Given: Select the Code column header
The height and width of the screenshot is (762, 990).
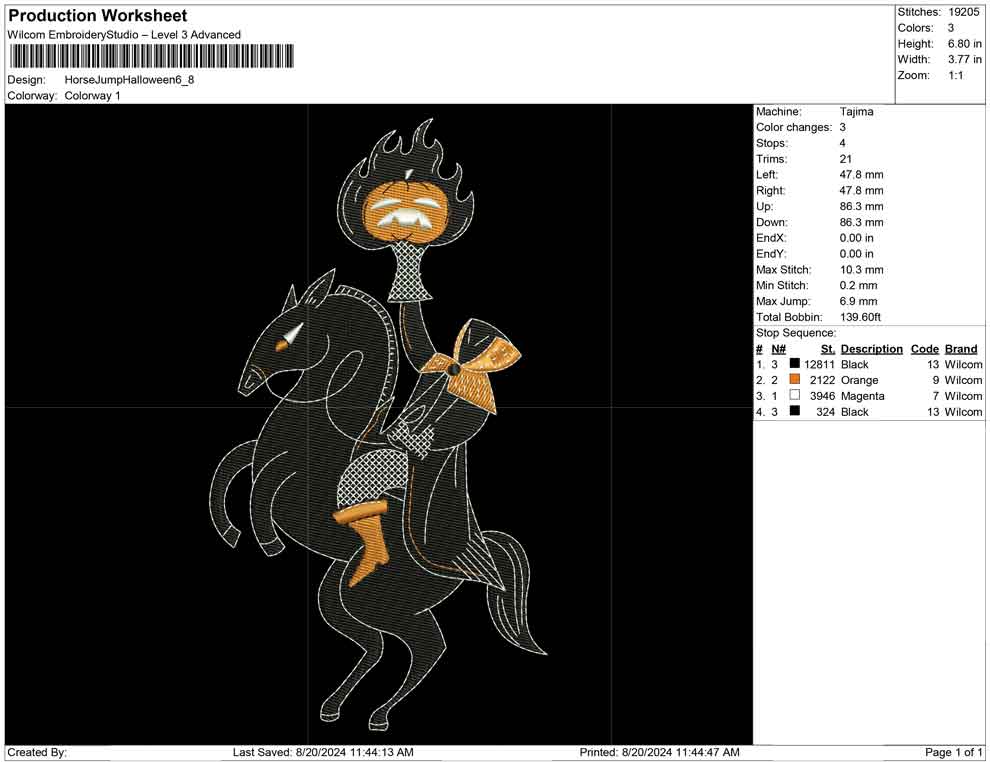Looking at the screenshot, I should 924,349.
